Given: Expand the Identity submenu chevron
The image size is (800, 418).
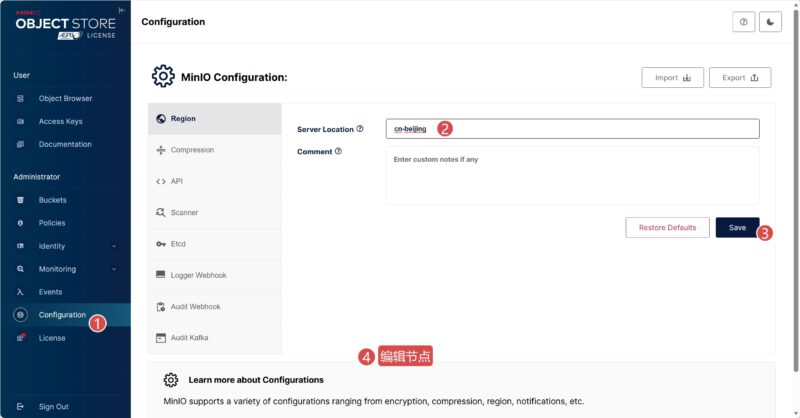Looking at the screenshot, I should coord(114,246).
